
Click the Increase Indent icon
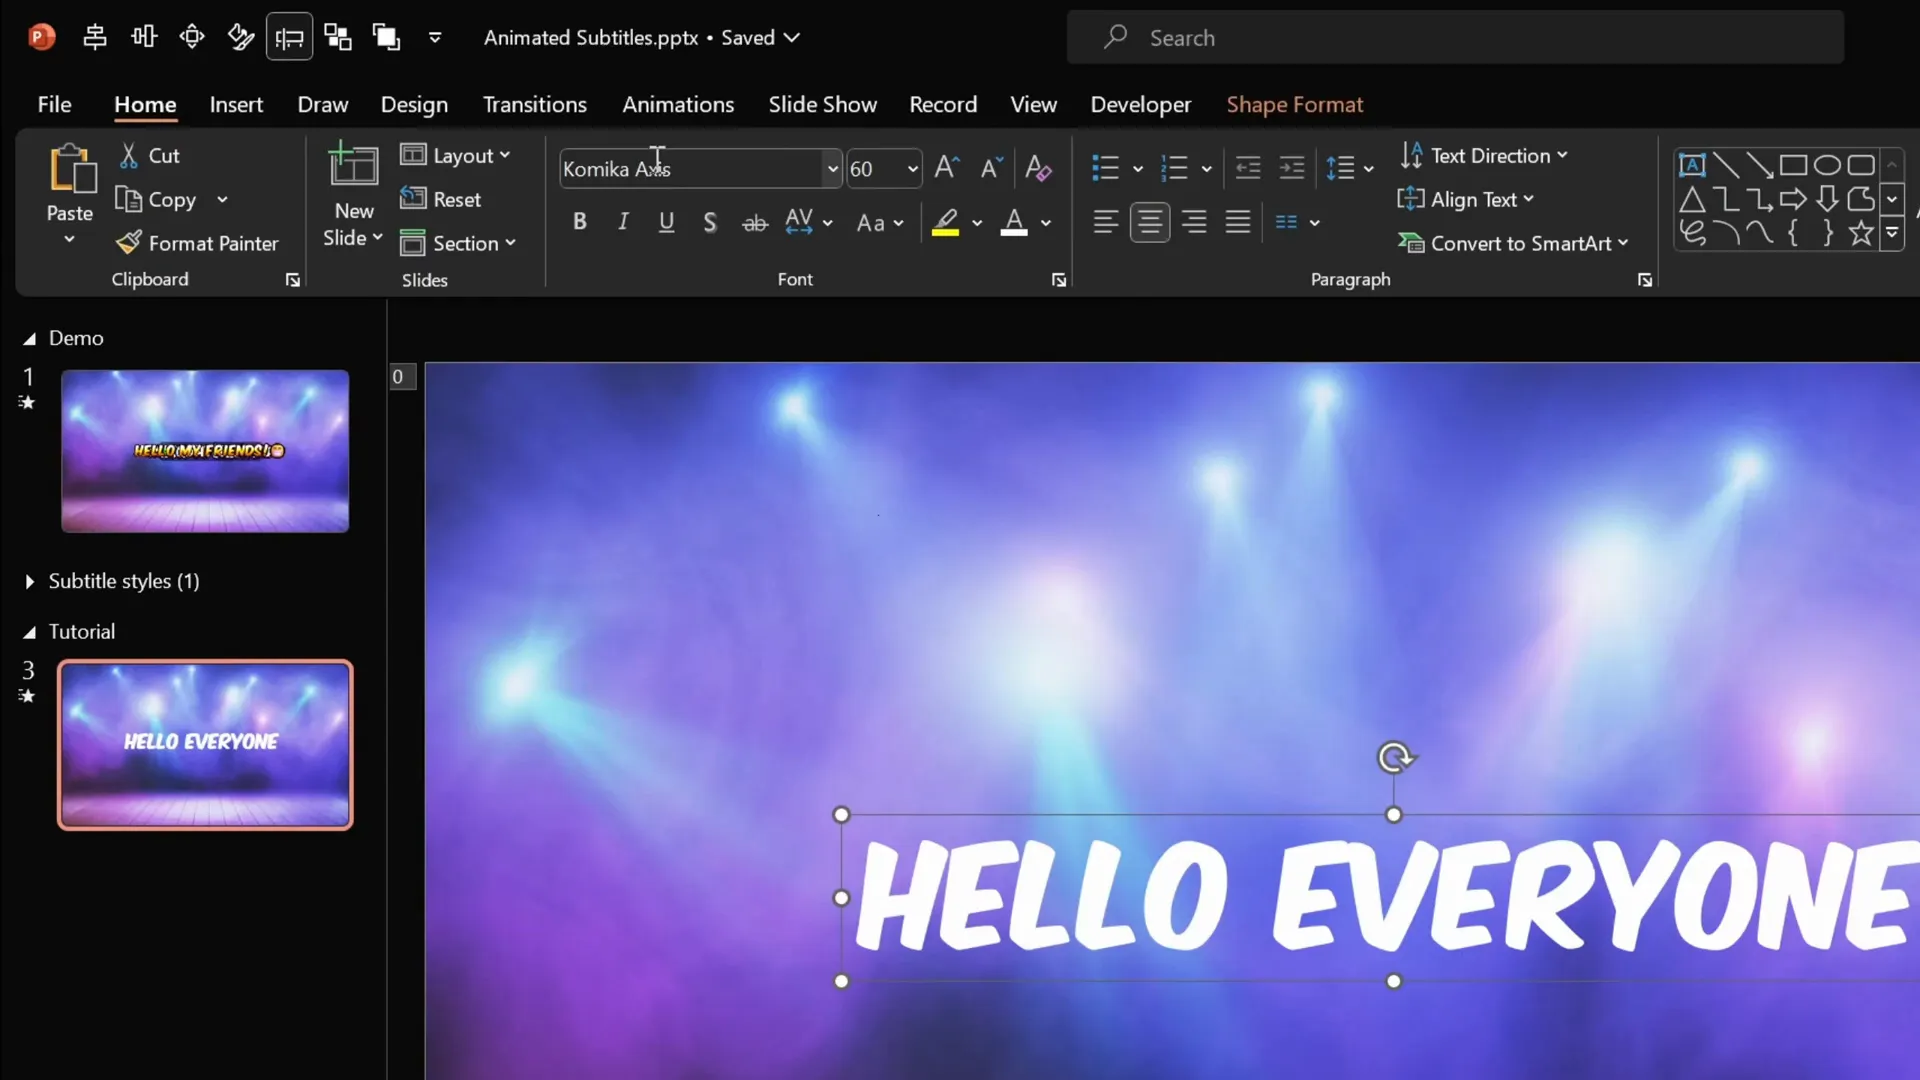pos(1292,168)
